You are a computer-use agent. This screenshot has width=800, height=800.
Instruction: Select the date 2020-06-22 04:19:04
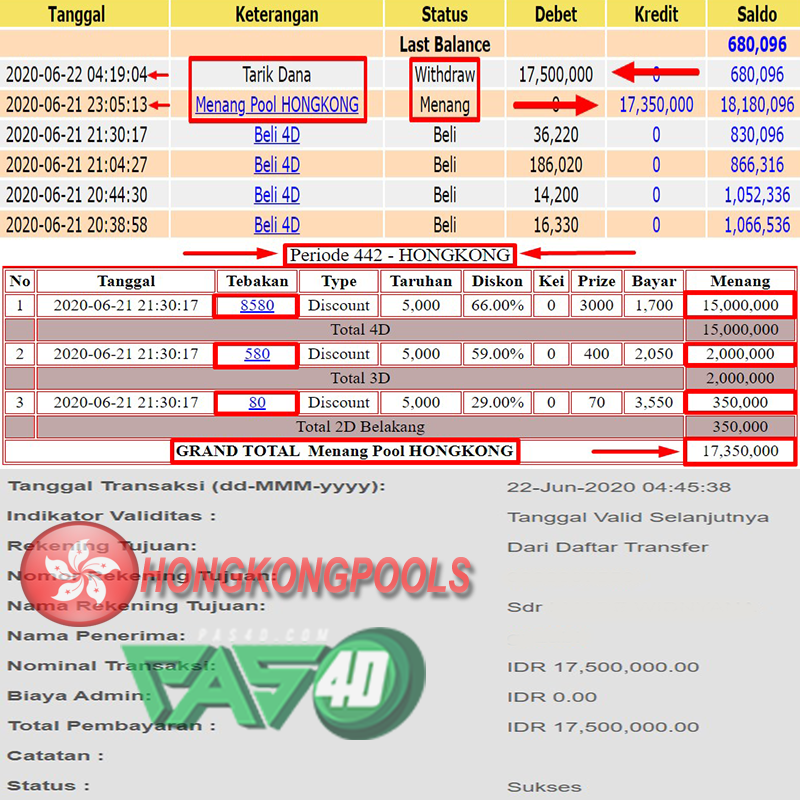[x=77, y=74]
